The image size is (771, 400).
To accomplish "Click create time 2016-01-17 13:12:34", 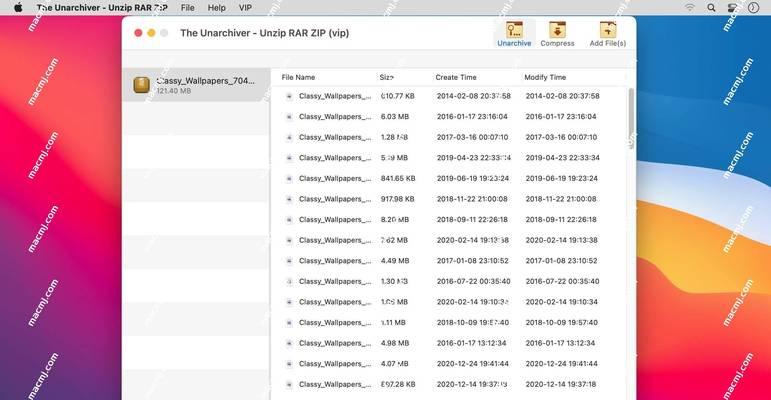I will [472, 343].
